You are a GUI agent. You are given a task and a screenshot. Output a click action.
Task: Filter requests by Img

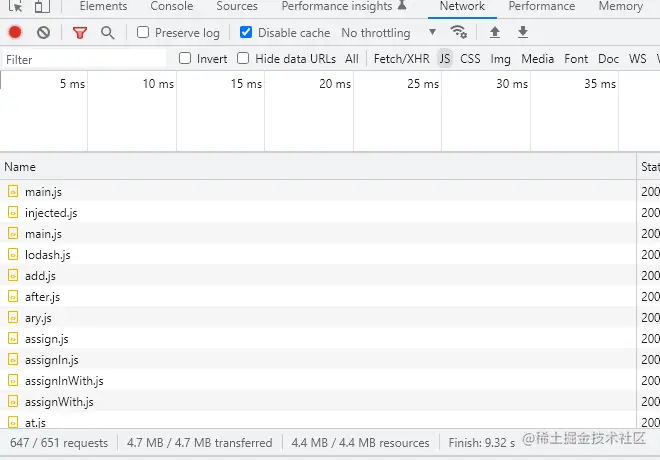(x=500, y=59)
